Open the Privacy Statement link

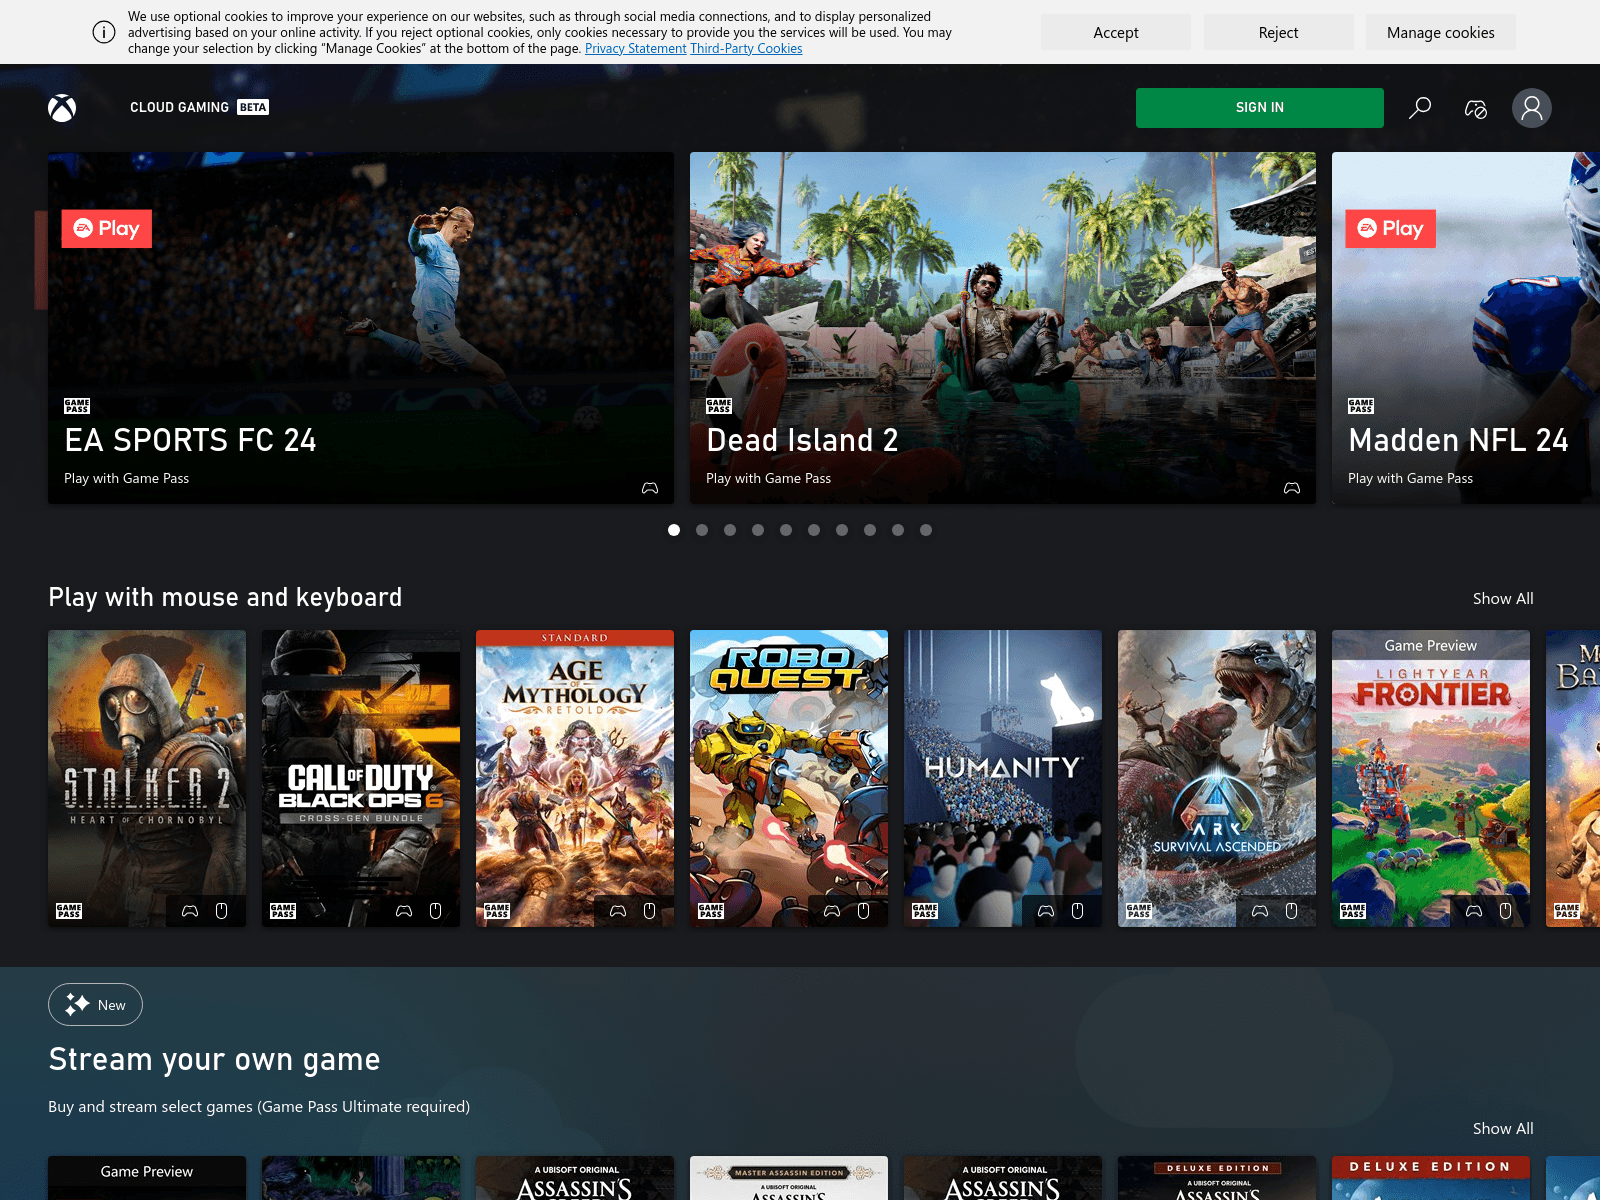[x=636, y=48]
